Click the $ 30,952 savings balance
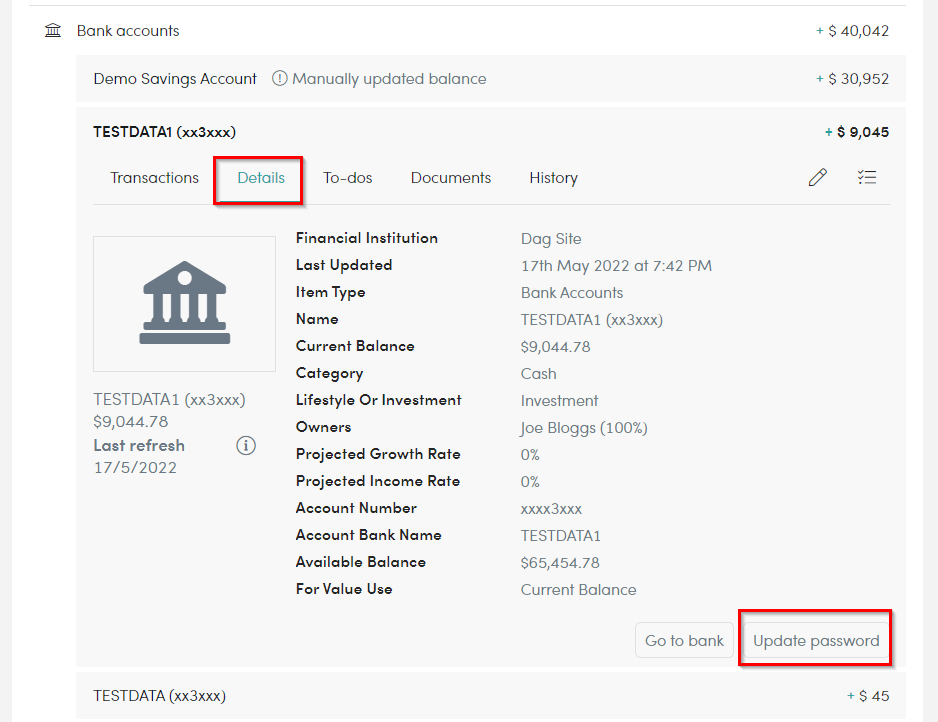This screenshot has height=722, width=938. pos(852,78)
